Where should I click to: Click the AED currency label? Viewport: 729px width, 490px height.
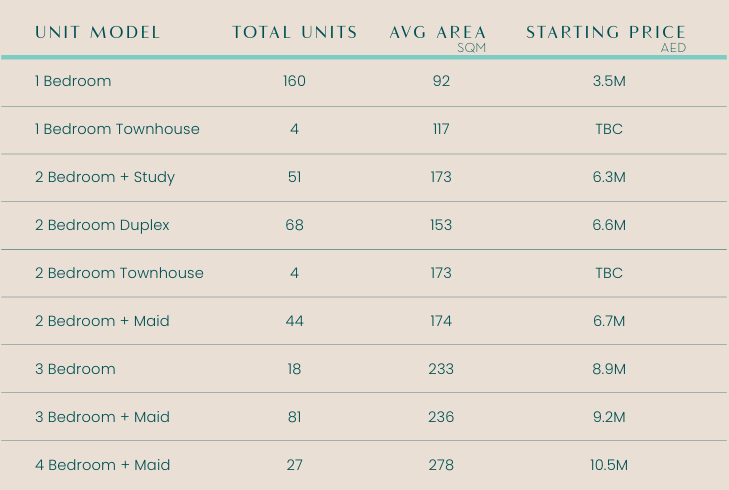[673, 48]
